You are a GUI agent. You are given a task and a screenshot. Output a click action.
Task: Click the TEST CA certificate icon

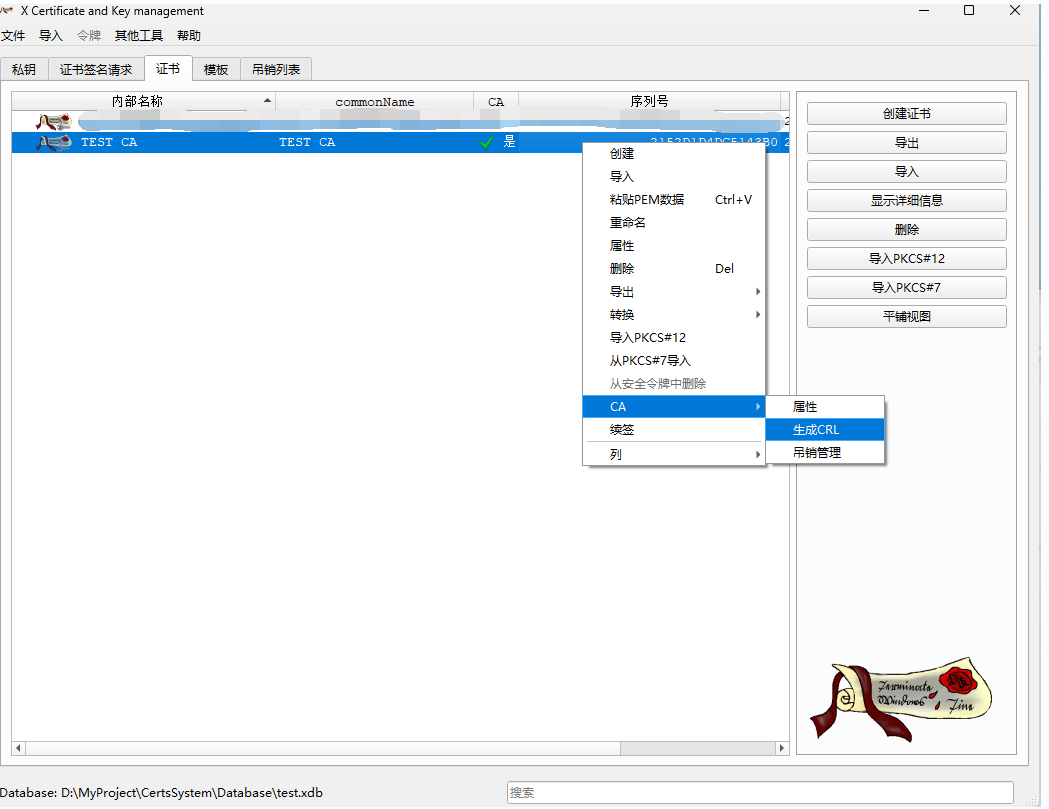point(54,143)
